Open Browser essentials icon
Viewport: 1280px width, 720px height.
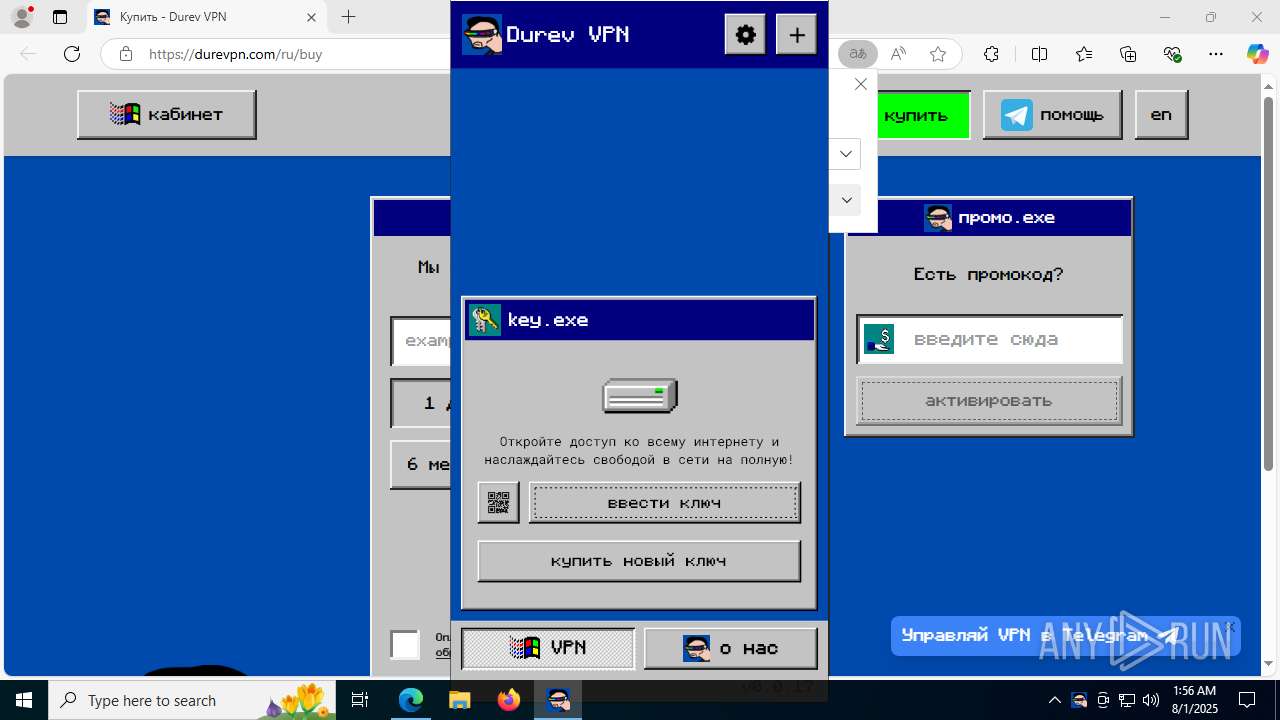[x=1172, y=54]
